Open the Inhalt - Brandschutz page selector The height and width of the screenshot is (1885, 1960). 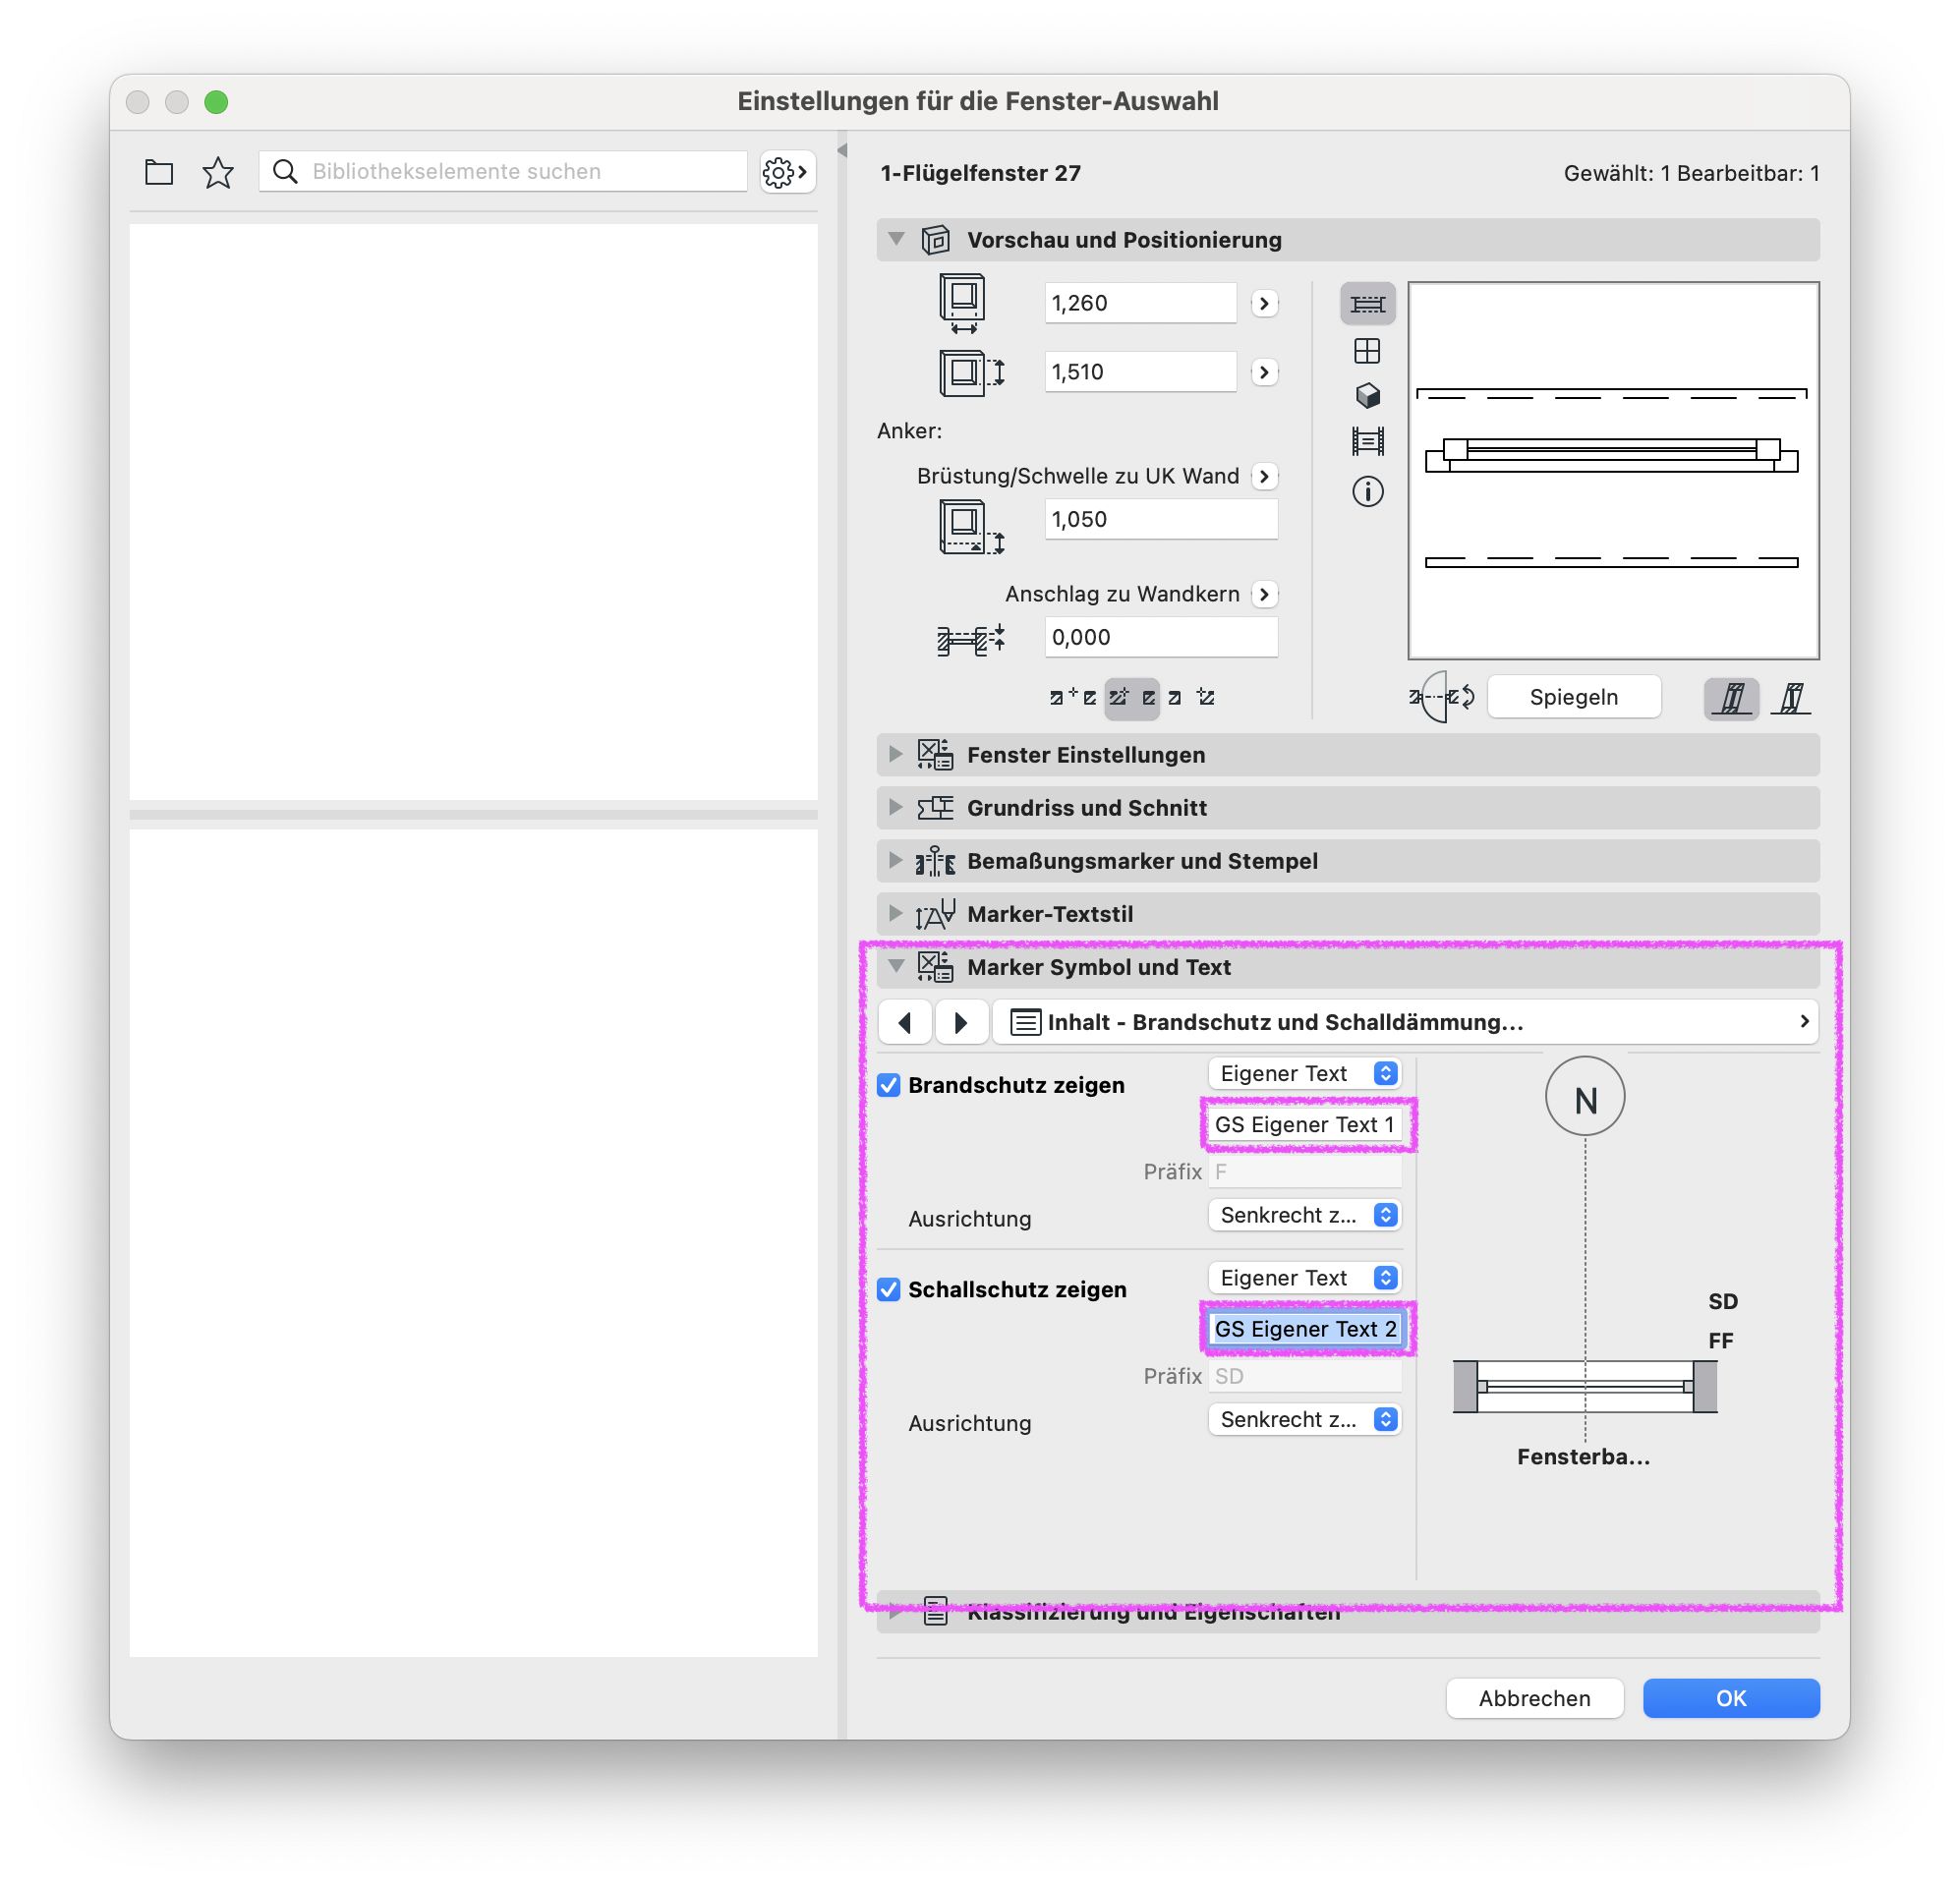1405,1022
